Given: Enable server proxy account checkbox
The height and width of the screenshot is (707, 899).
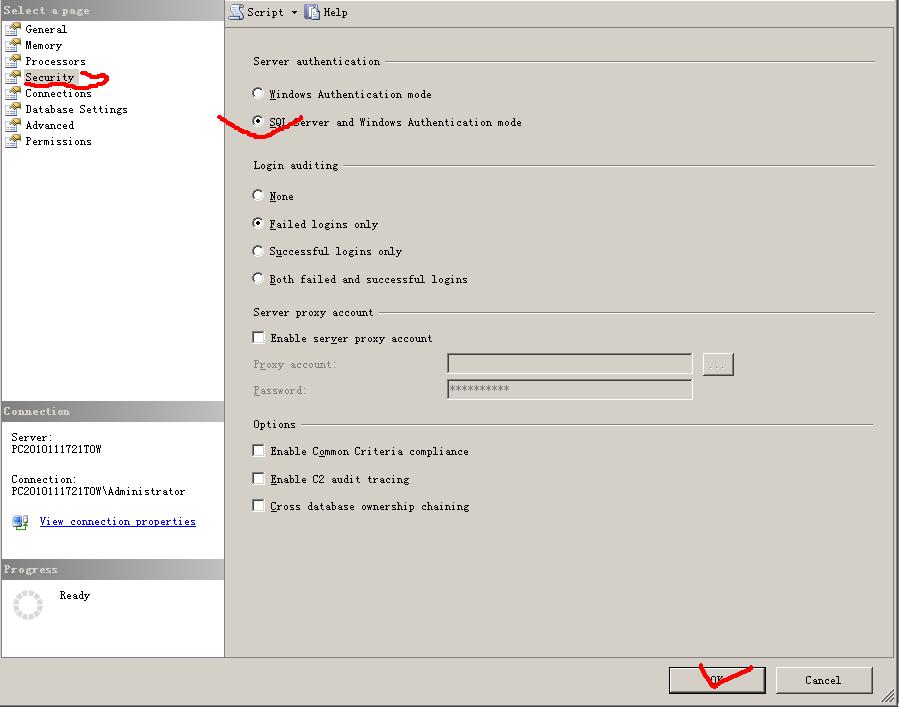Looking at the screenshot, I should 259,338.
